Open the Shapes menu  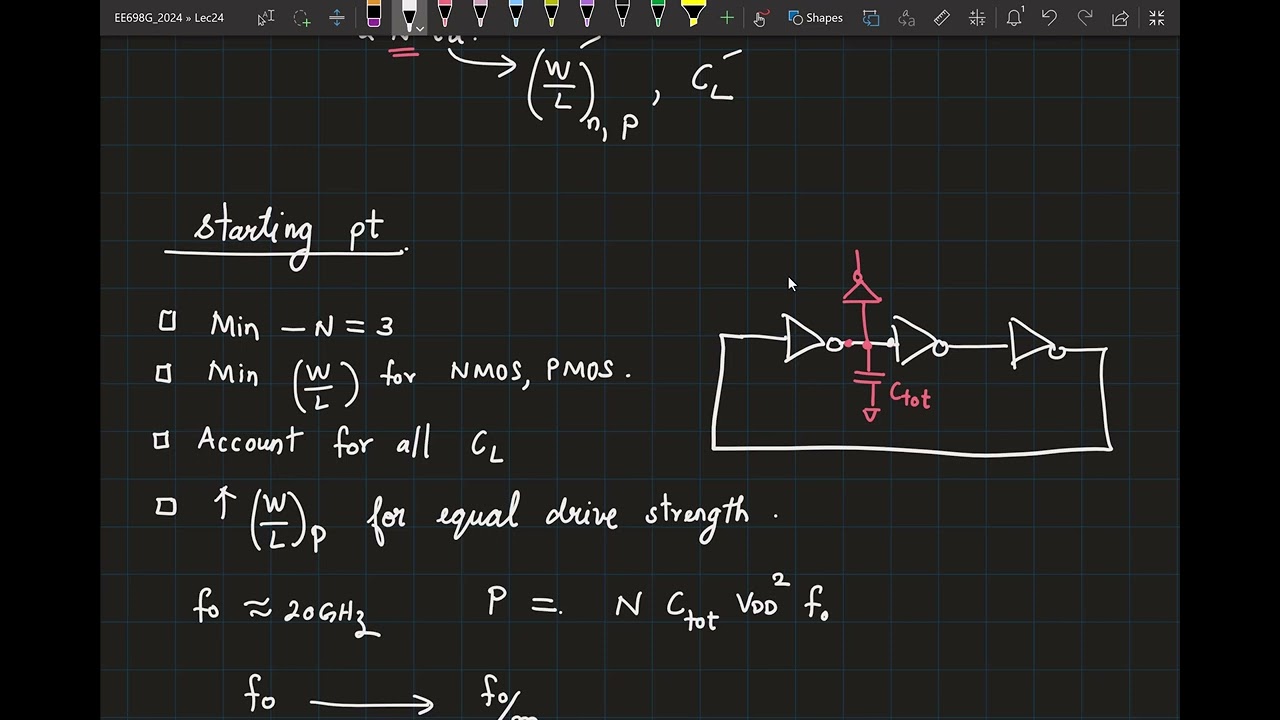[816, 18]
